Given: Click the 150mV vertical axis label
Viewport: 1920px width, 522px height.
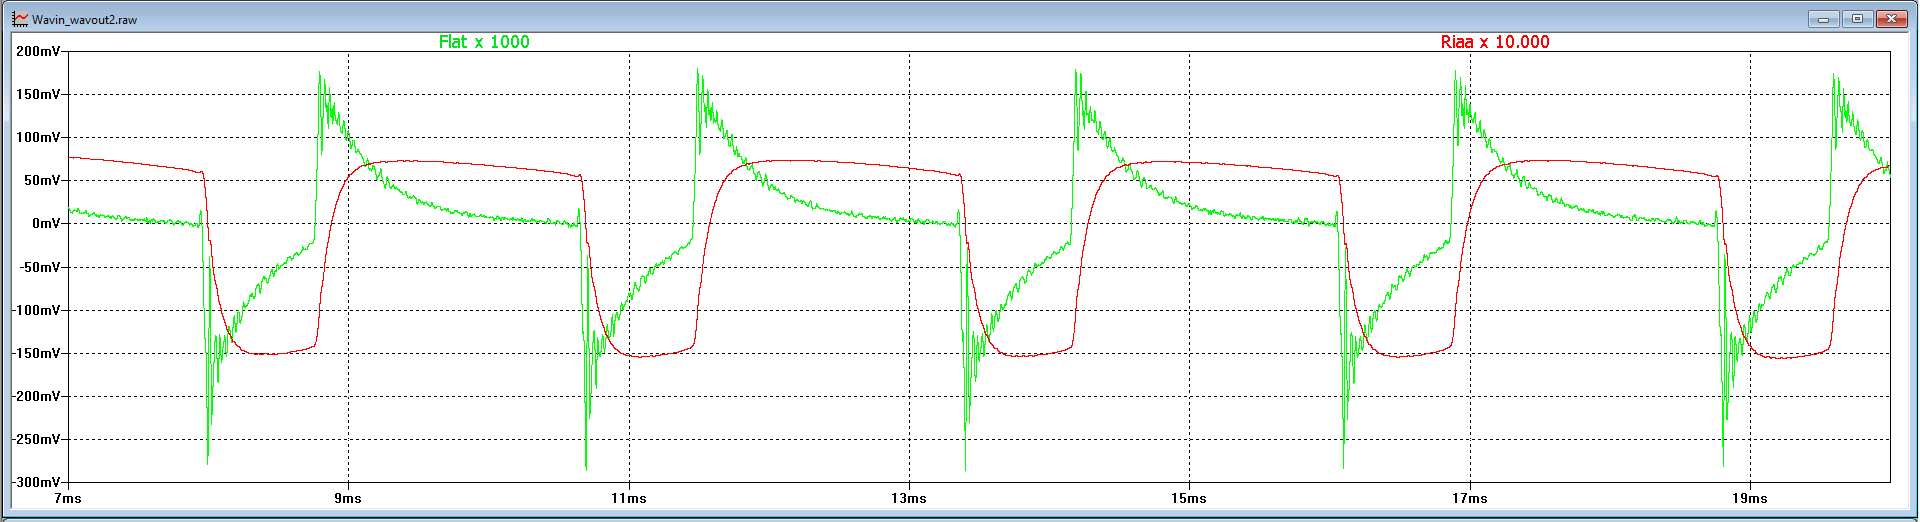Looking at the screenshot, I should (38, 94).
